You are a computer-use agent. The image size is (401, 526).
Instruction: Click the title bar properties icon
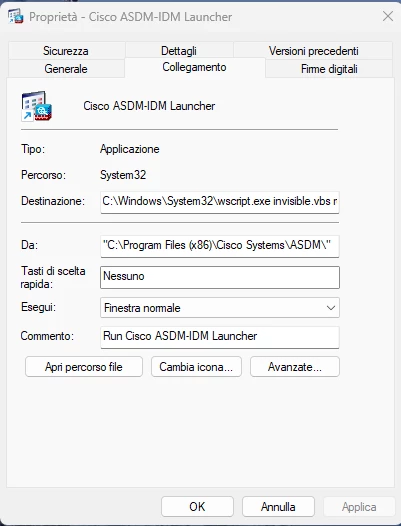15,16
